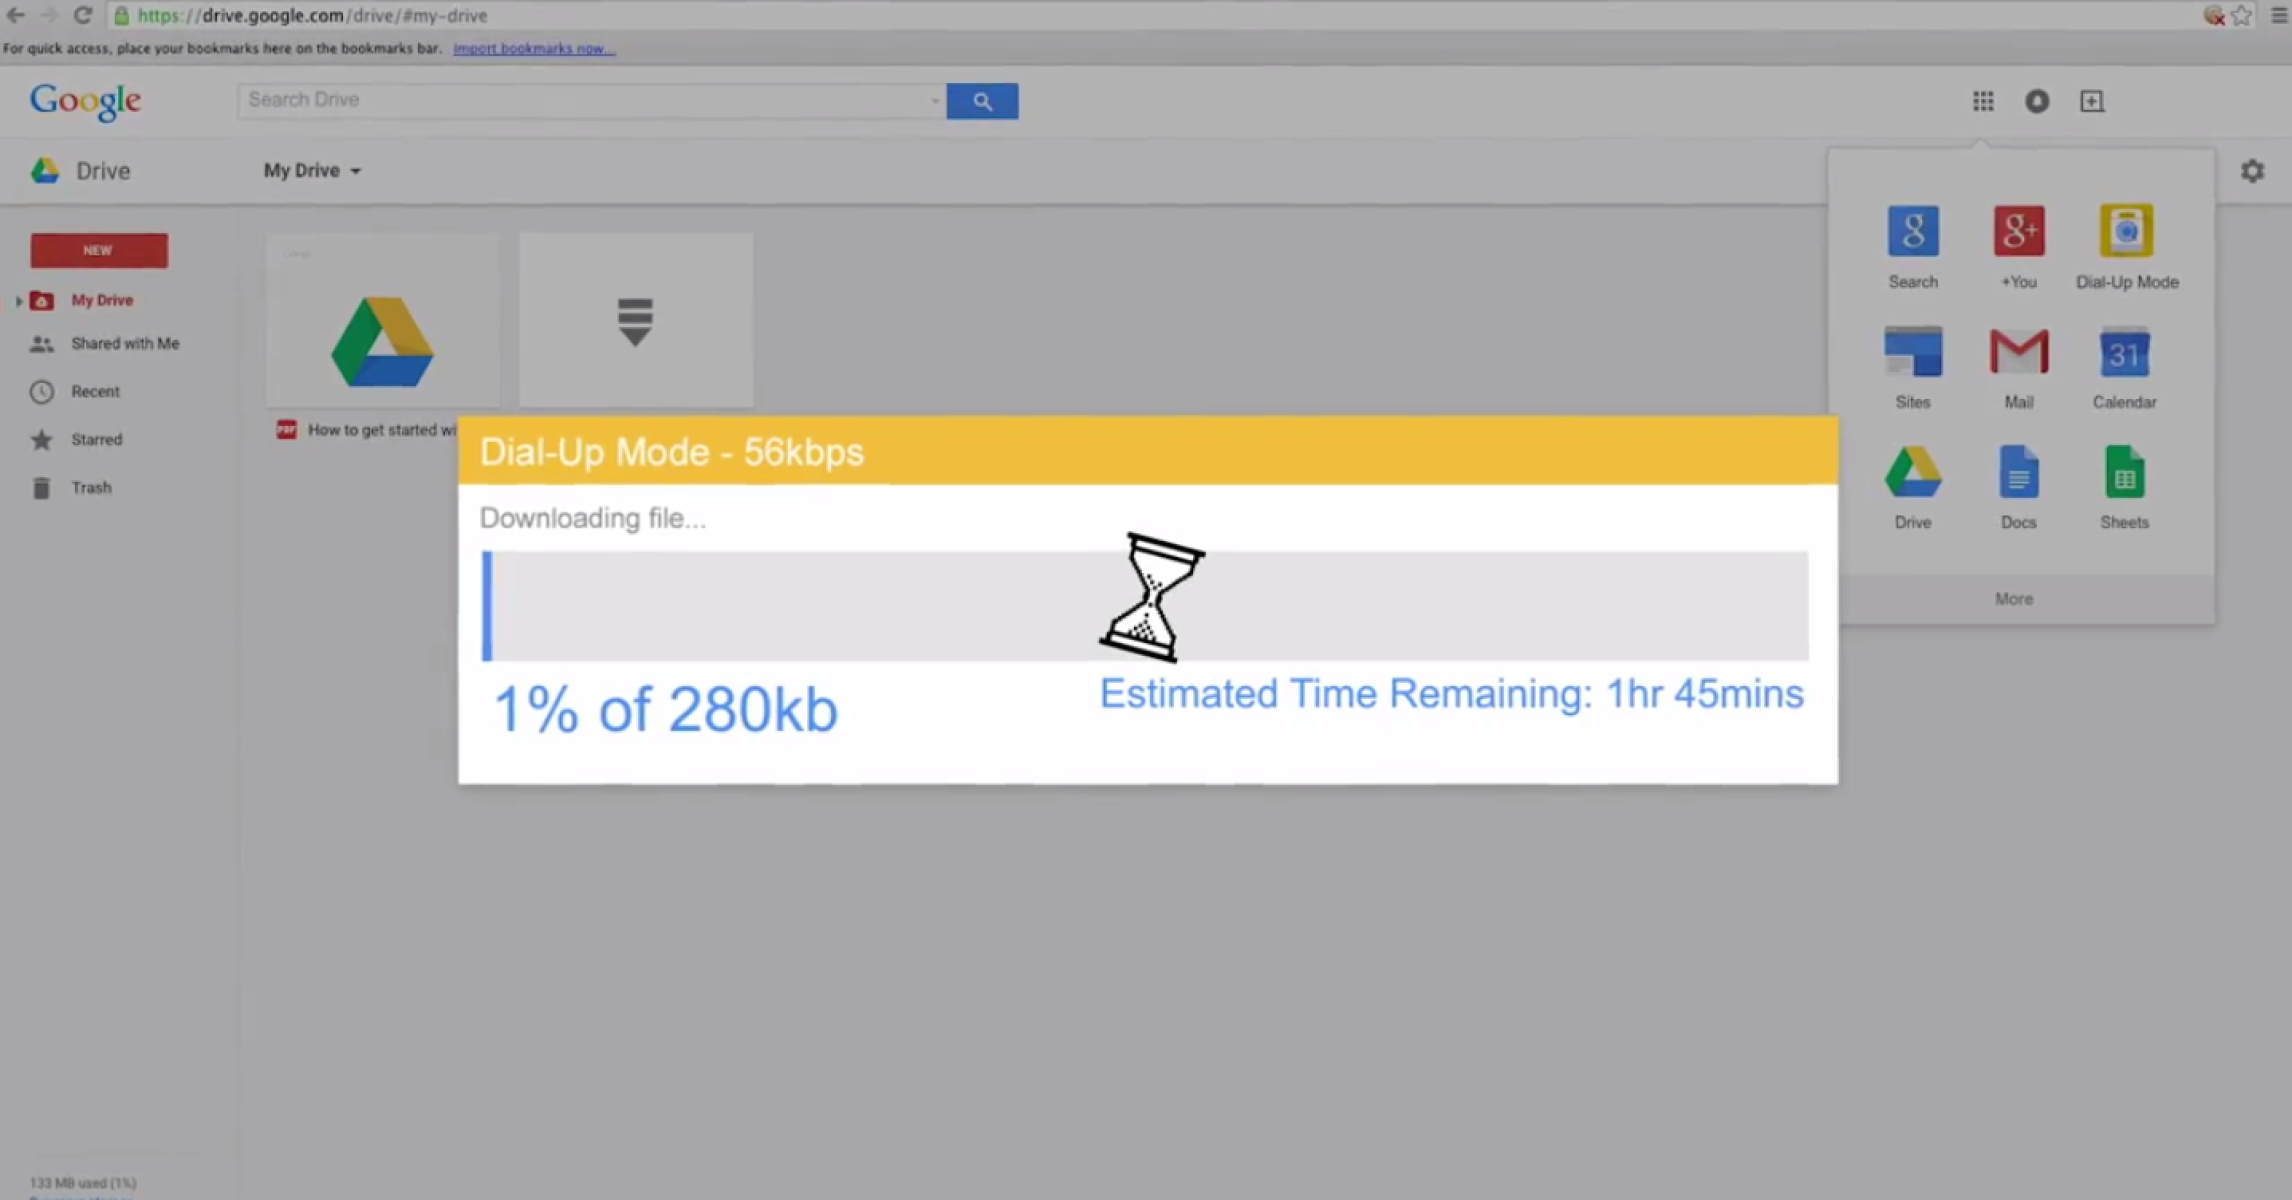Expand the My Drive tree arrow
2292x1200 pixels.
click(18, 300)
